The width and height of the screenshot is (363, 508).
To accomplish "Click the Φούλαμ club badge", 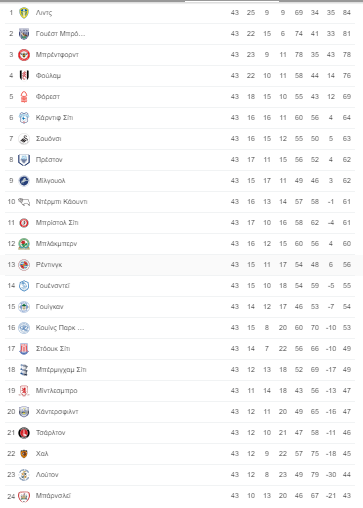I will [x=24, y=76].
